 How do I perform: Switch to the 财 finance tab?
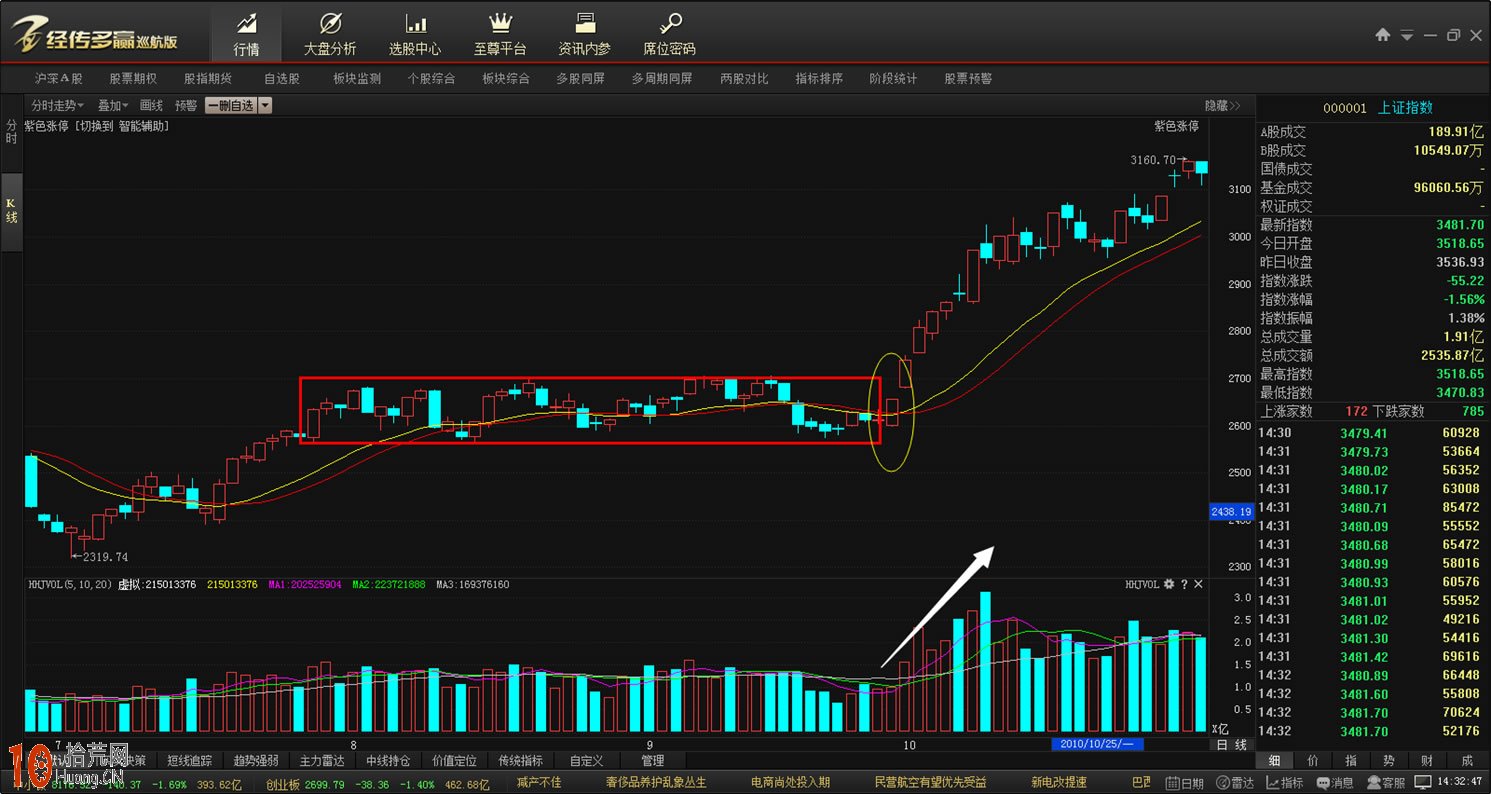click(1427, 761)
